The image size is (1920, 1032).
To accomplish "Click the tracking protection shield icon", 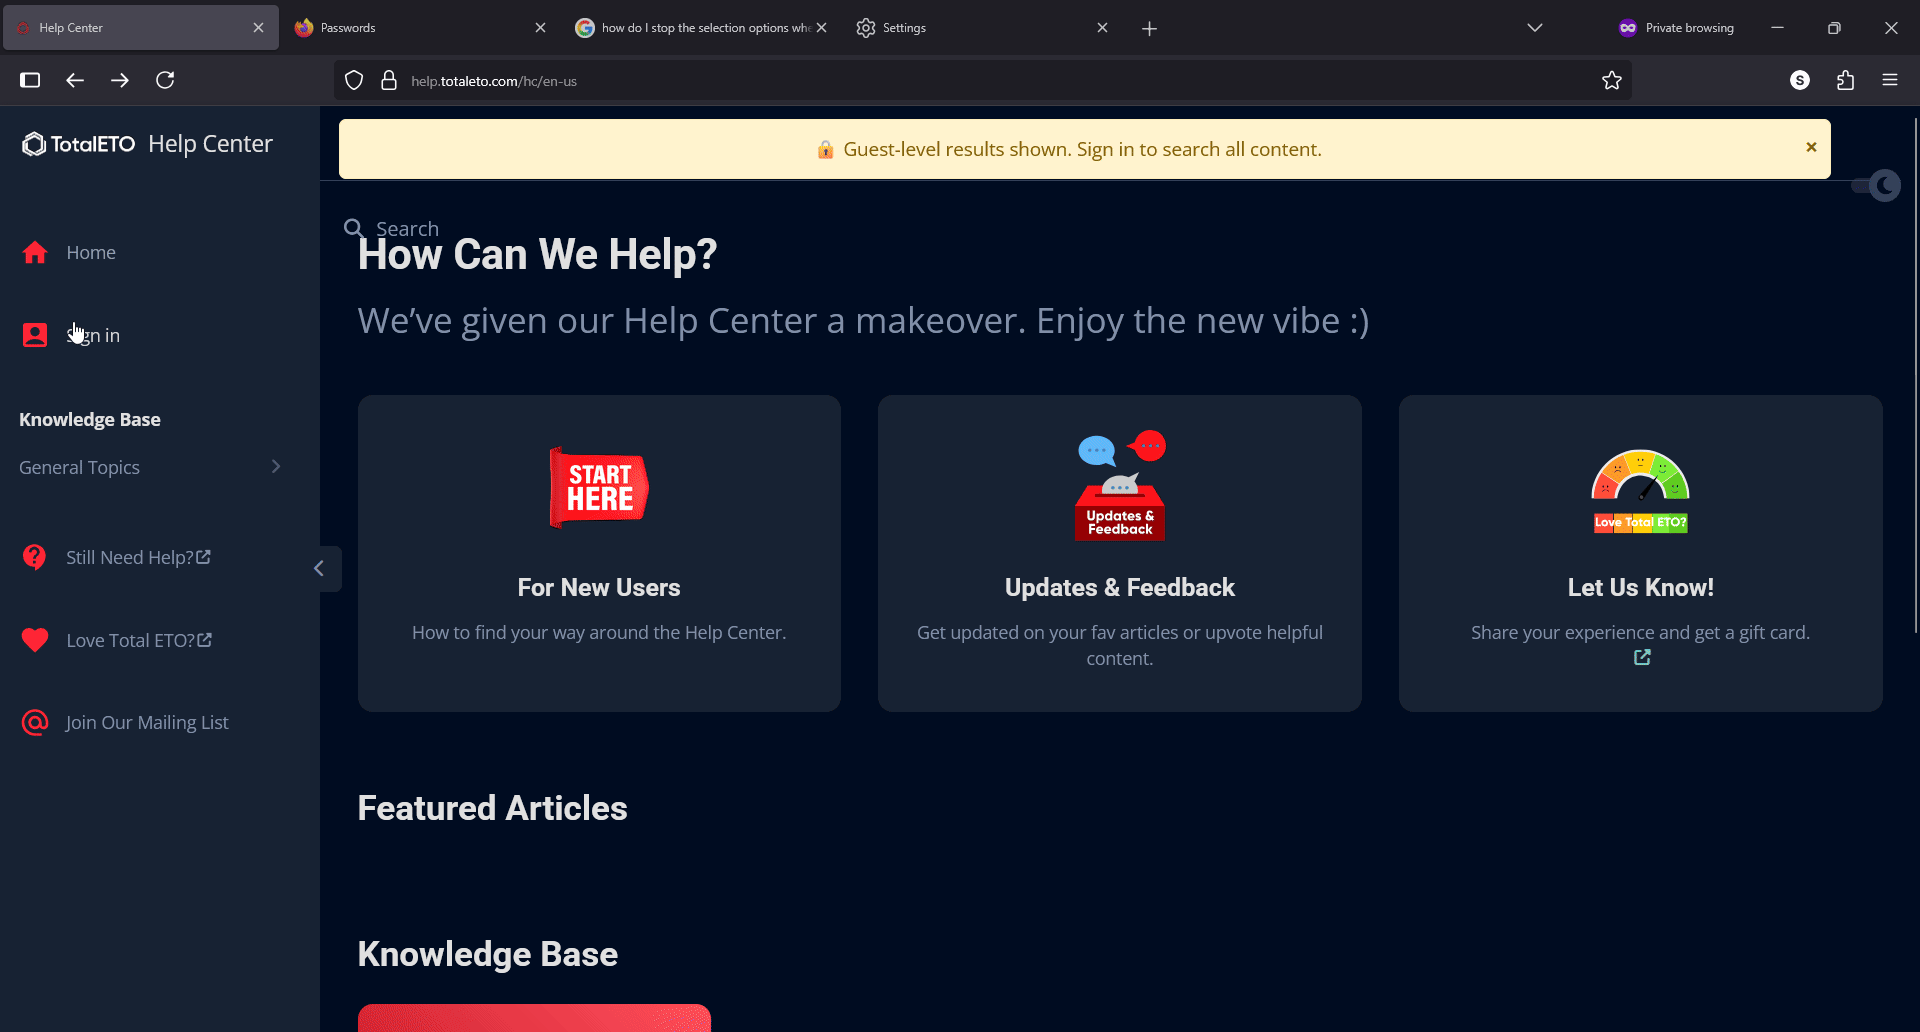I will 354,80.
